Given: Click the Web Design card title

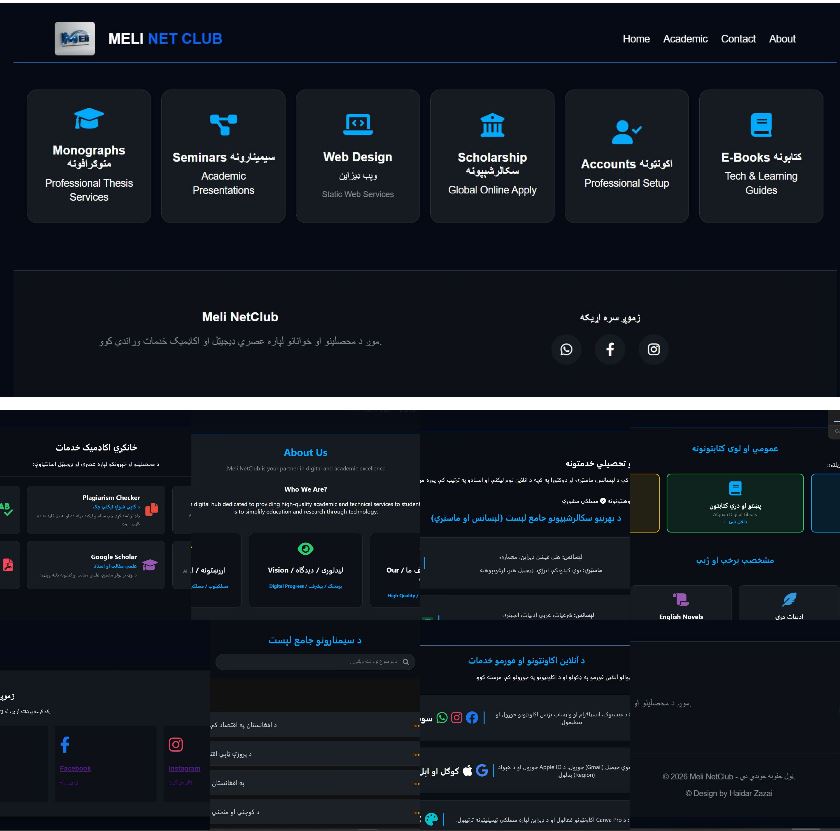Looking at the screenshot, I should click(x=358, y=157).
